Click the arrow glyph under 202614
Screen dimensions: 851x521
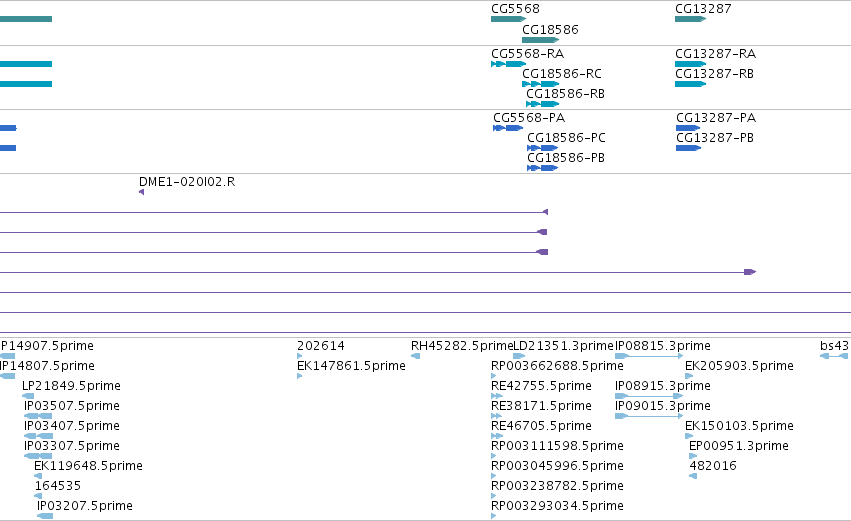coord(300,356)
